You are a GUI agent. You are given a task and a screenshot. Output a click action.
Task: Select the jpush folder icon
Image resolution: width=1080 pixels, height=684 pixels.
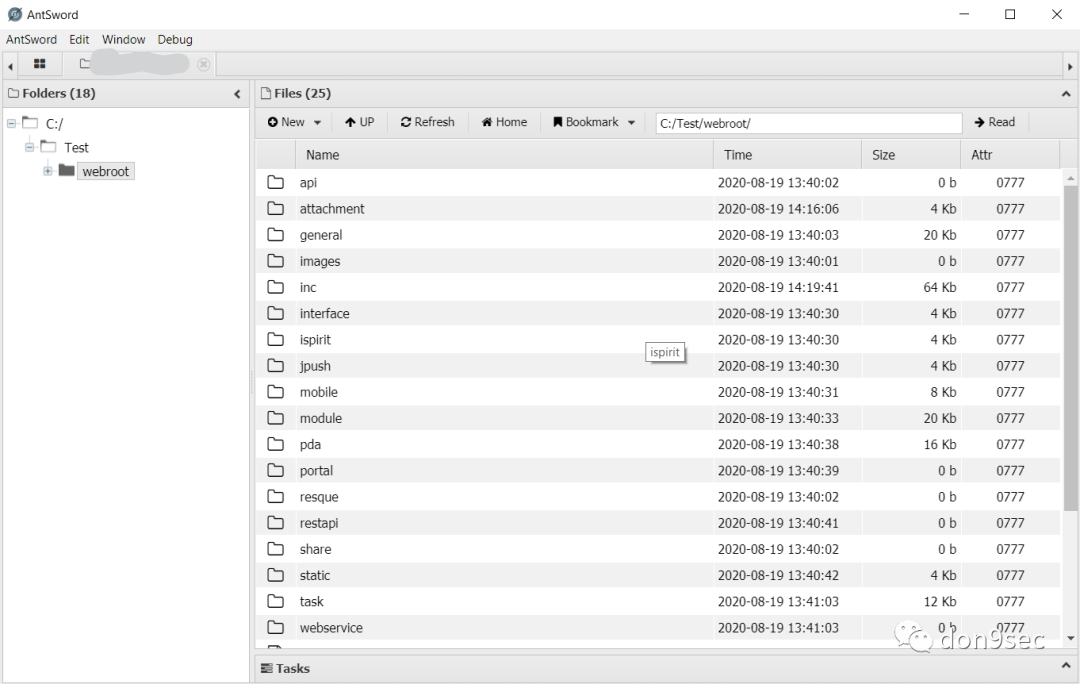click(x=276, y=366)
